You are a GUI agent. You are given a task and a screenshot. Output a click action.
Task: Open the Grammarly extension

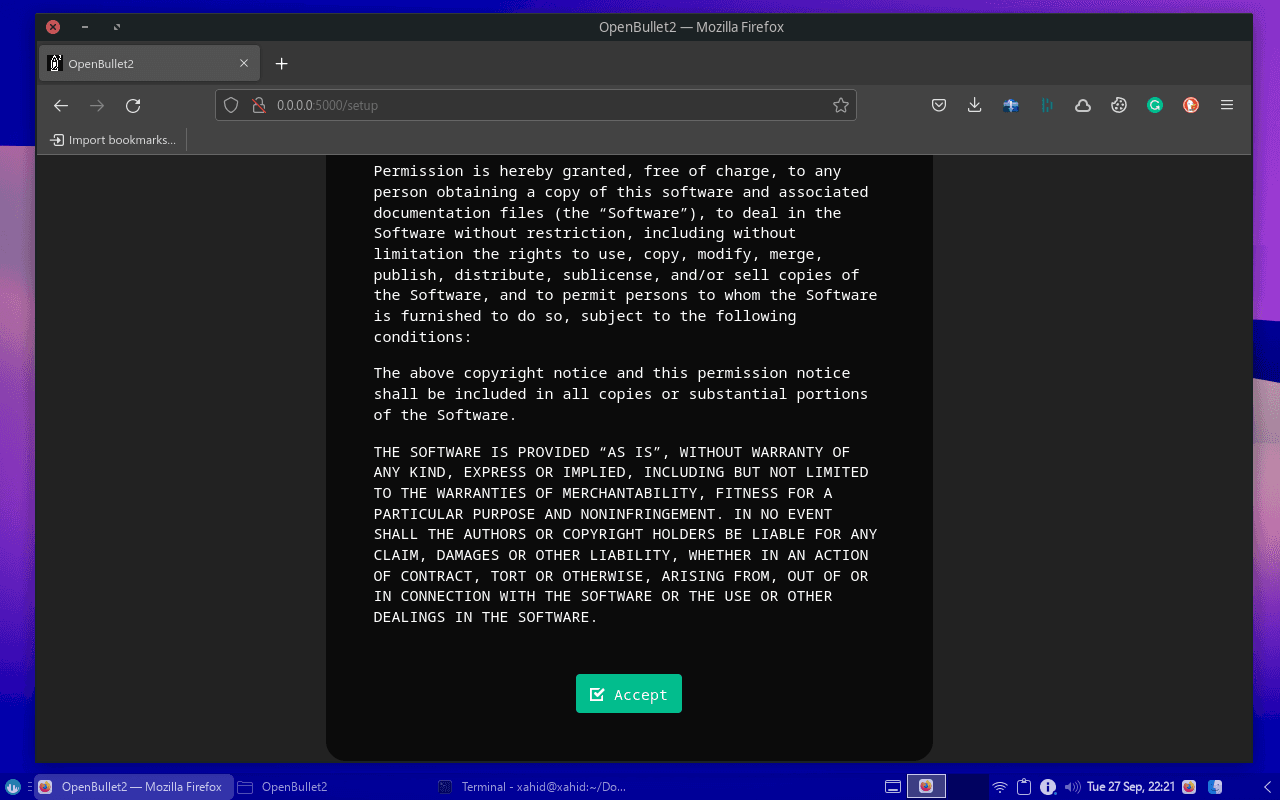[x=1154, y=105]
